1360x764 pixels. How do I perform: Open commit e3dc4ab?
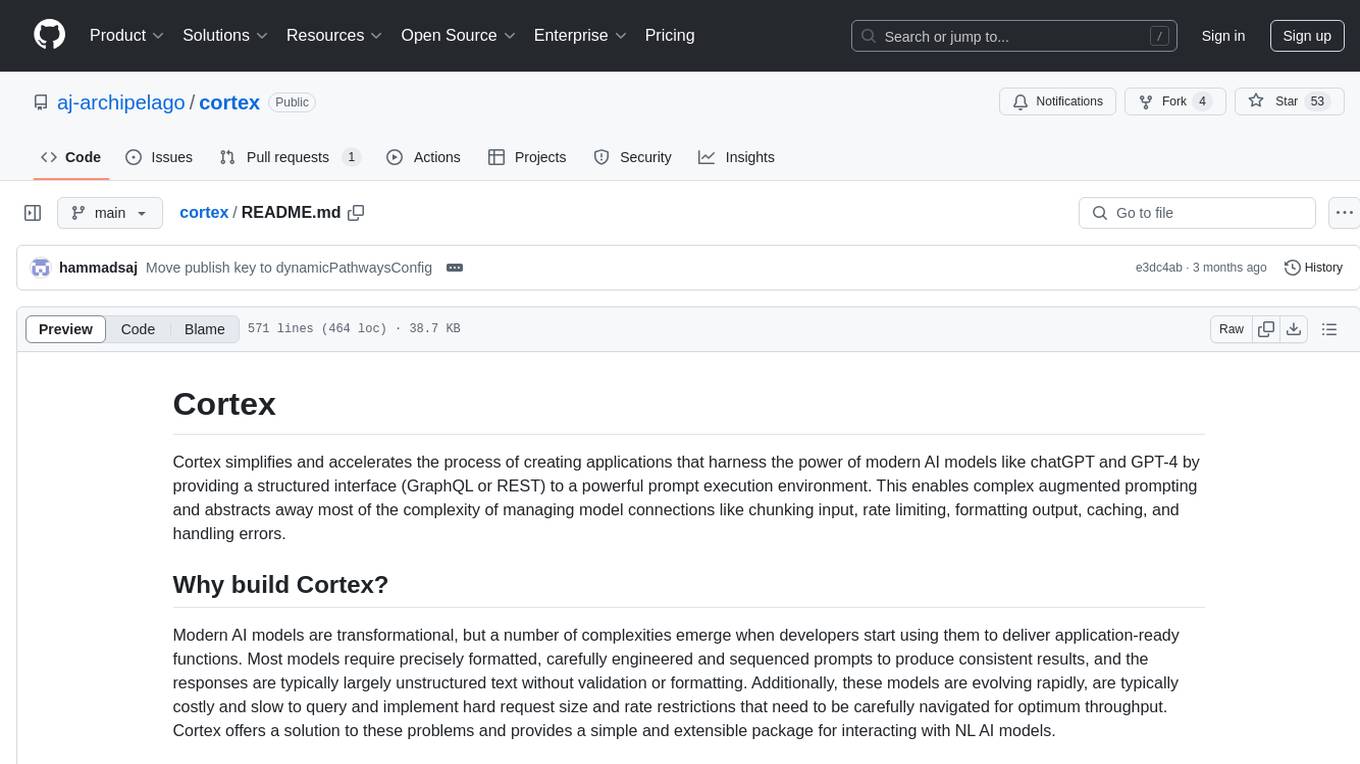tap(1159, 268)
